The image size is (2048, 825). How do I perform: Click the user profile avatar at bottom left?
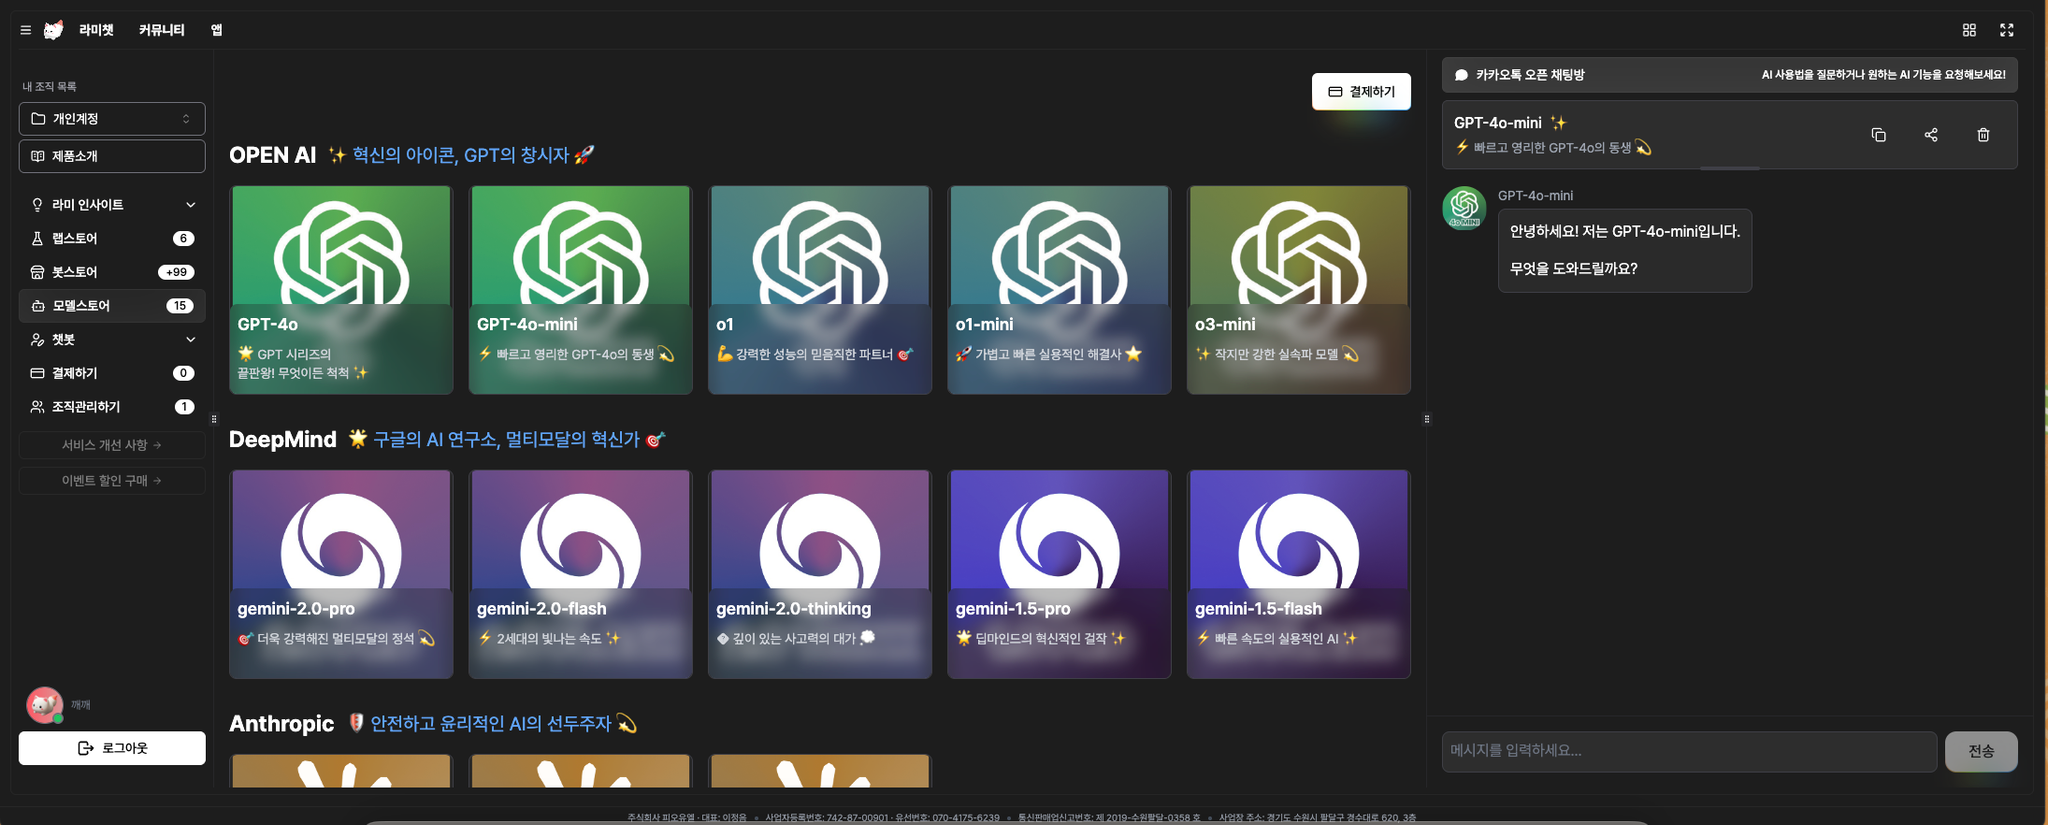44,705
